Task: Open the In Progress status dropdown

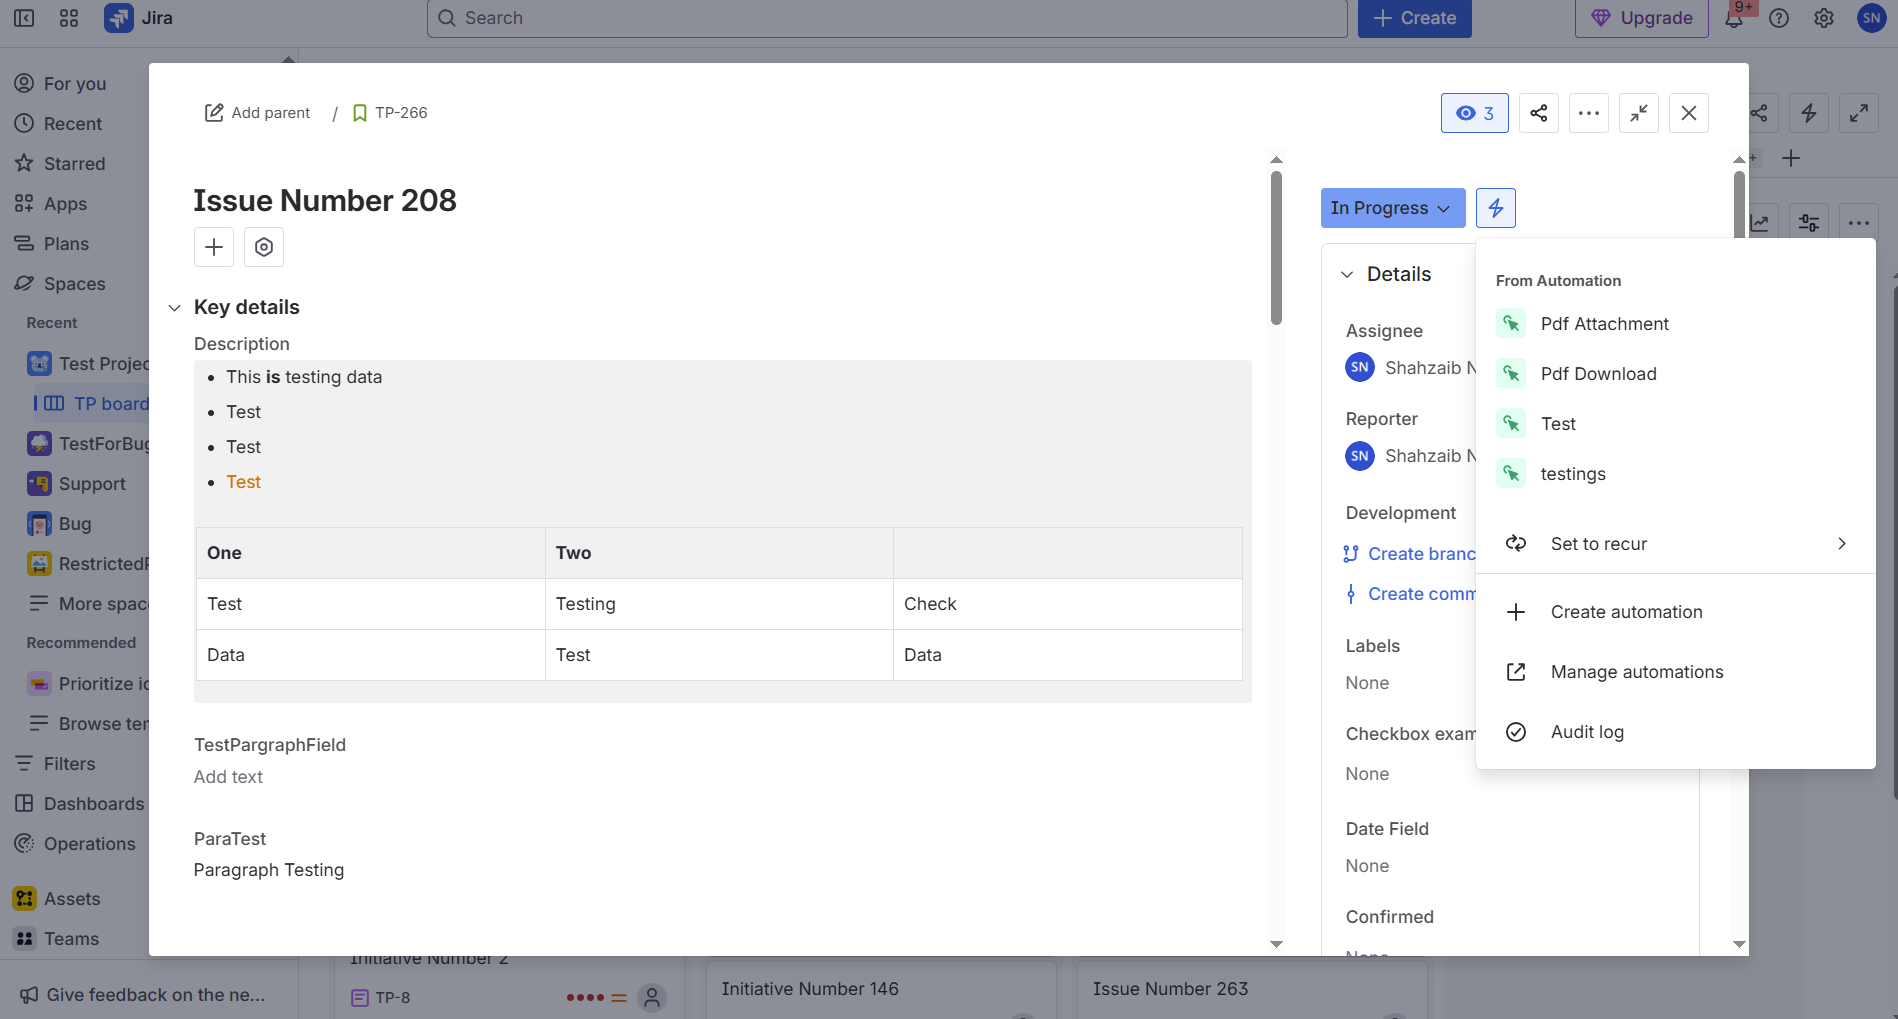Action: (1391, 208)
